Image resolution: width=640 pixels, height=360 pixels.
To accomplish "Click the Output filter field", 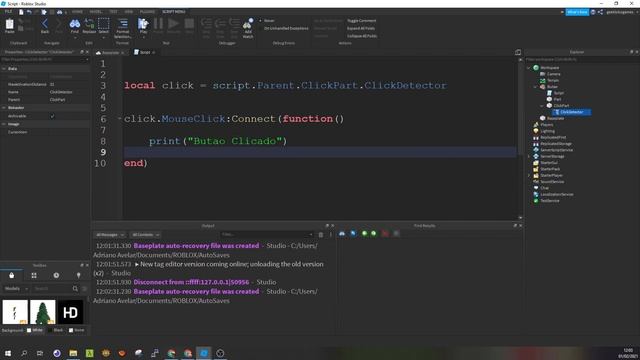I will click(x=266, y=235).
